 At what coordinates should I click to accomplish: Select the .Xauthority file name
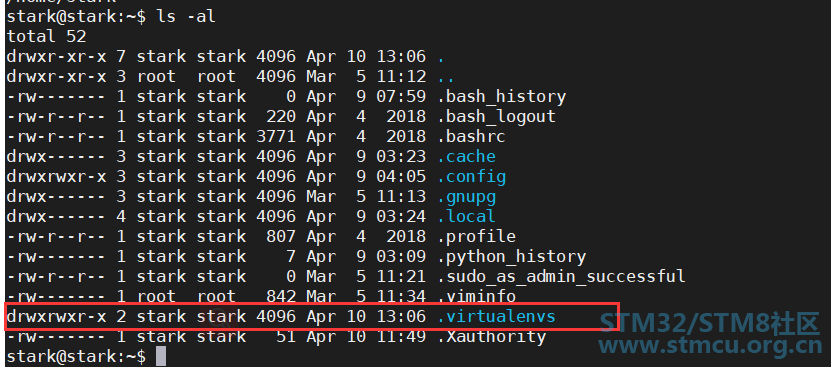[x=492, y=337]
